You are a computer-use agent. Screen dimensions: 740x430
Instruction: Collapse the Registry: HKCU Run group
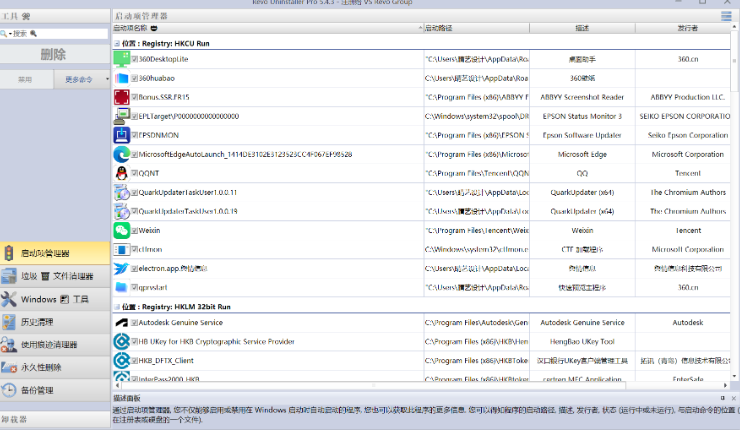pyautogui.click(x=116, y=43)
